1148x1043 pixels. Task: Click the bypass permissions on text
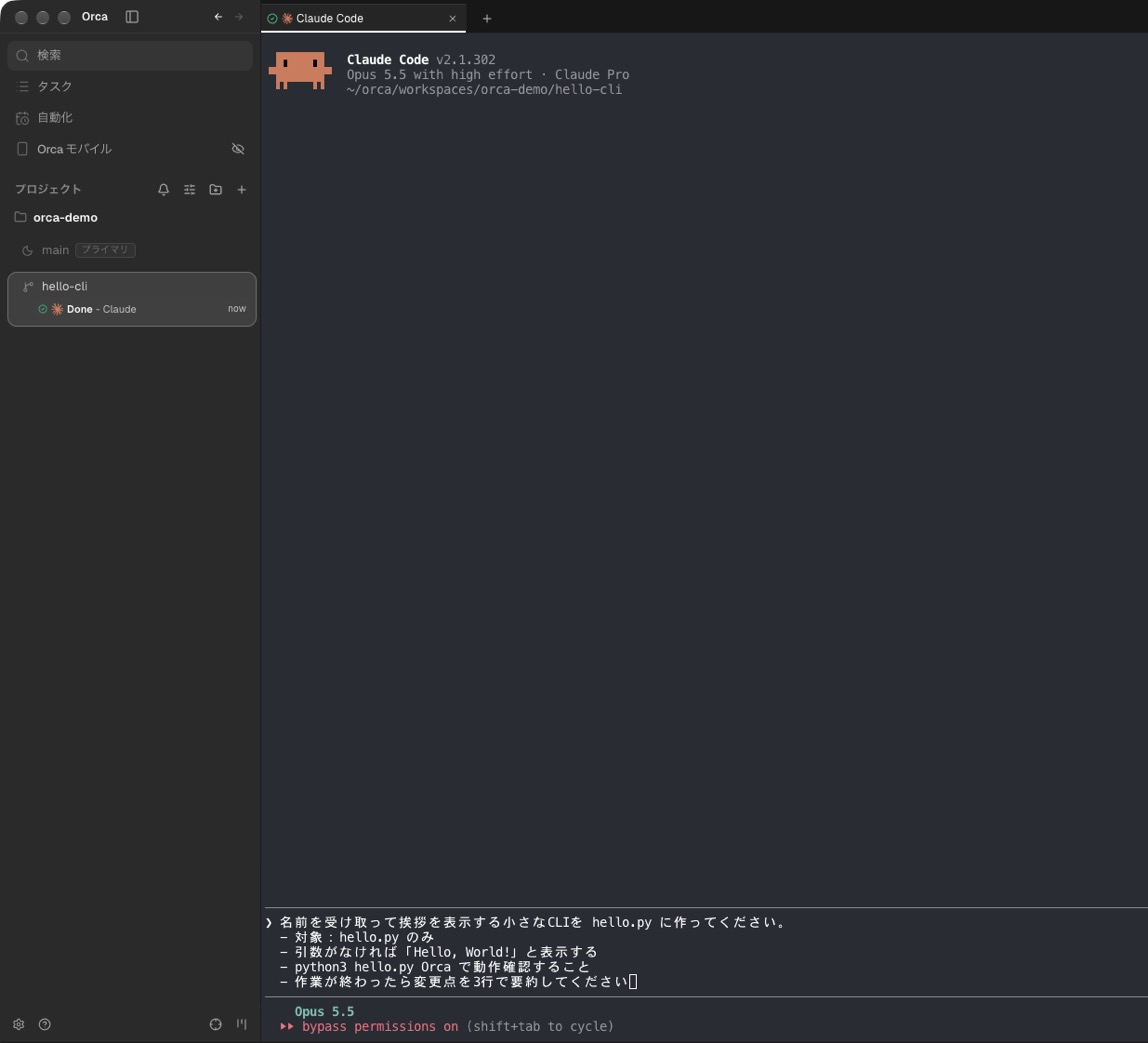tap(380, 1027)
